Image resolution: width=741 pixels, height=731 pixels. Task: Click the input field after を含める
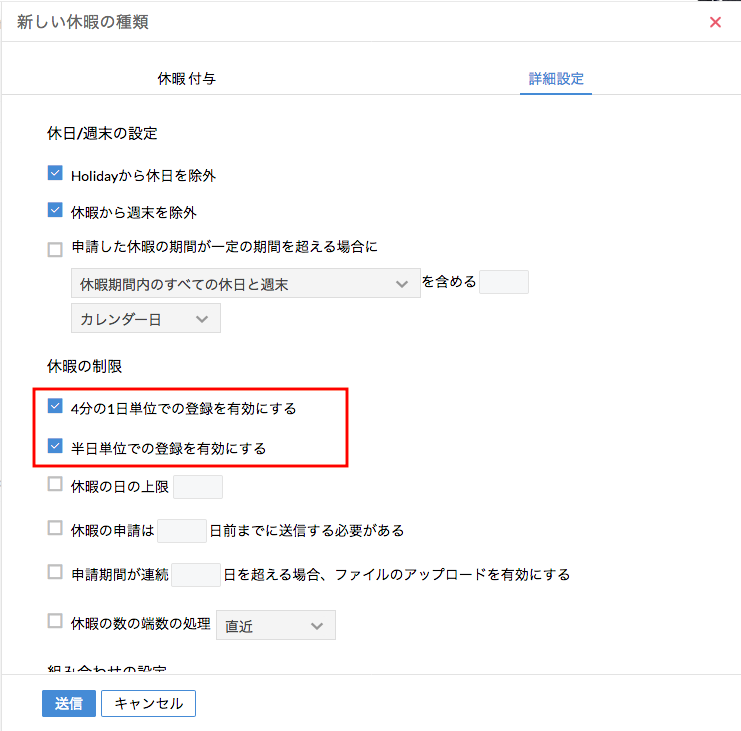click(503, 283)
